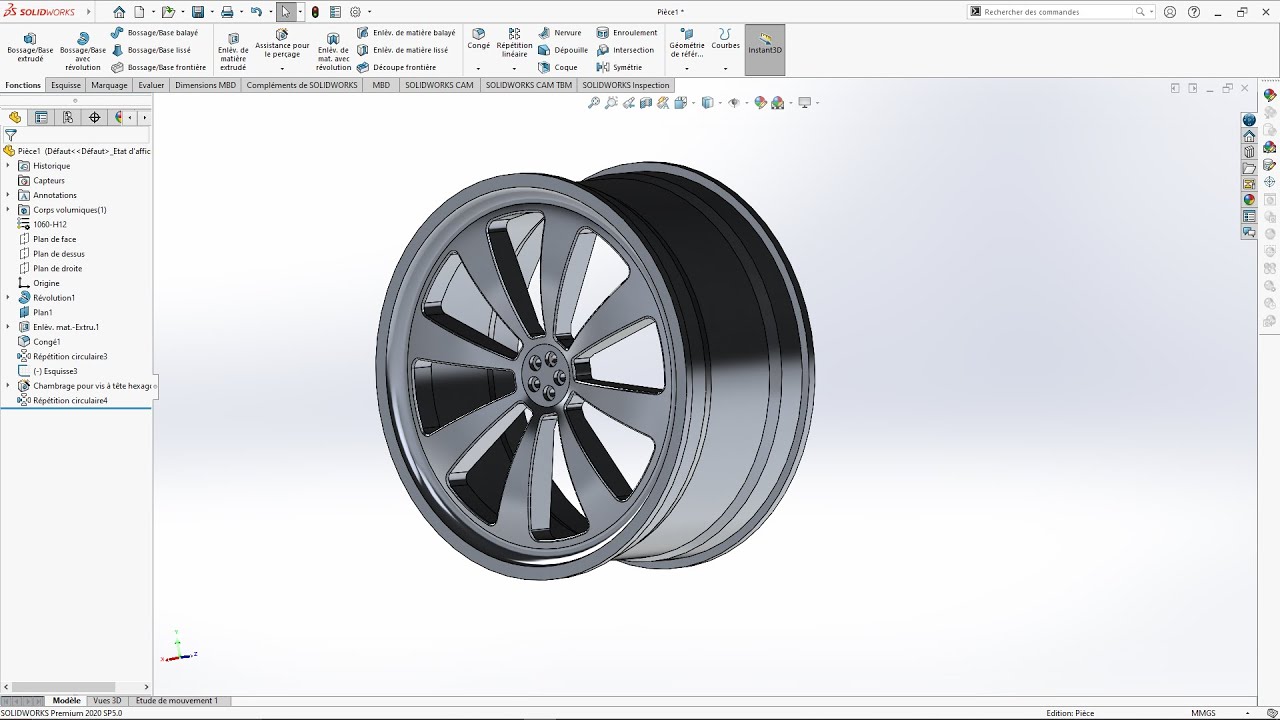Select Plan de face in the tree

[54, 239]
